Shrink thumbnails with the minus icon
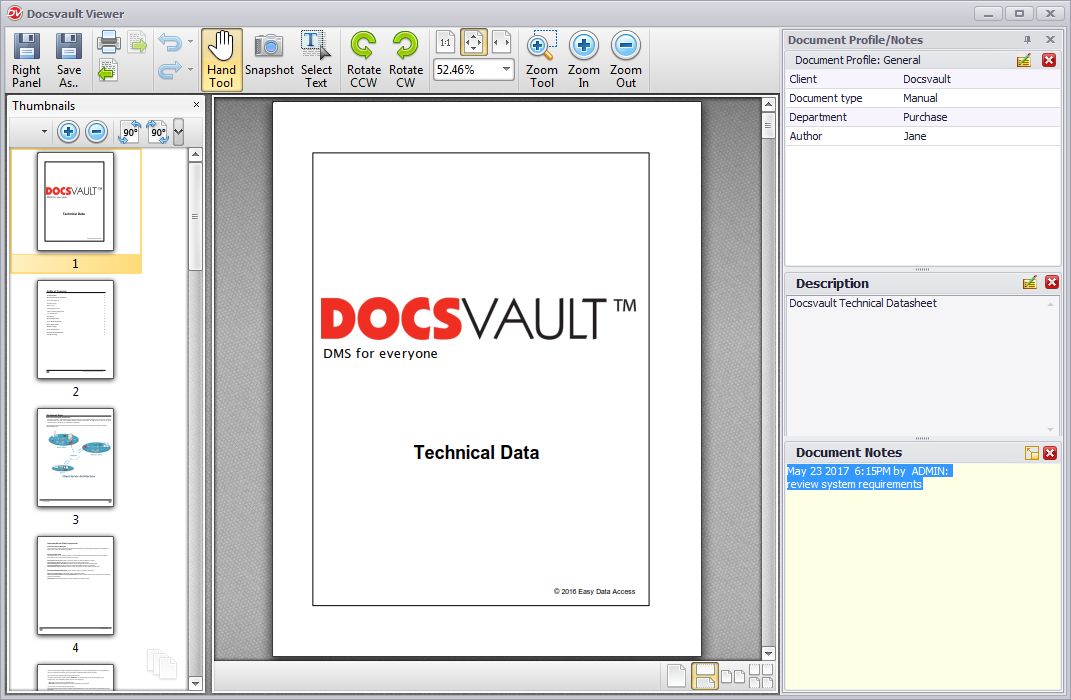This screenshot has height=700, width=1071. coord(96,132)
